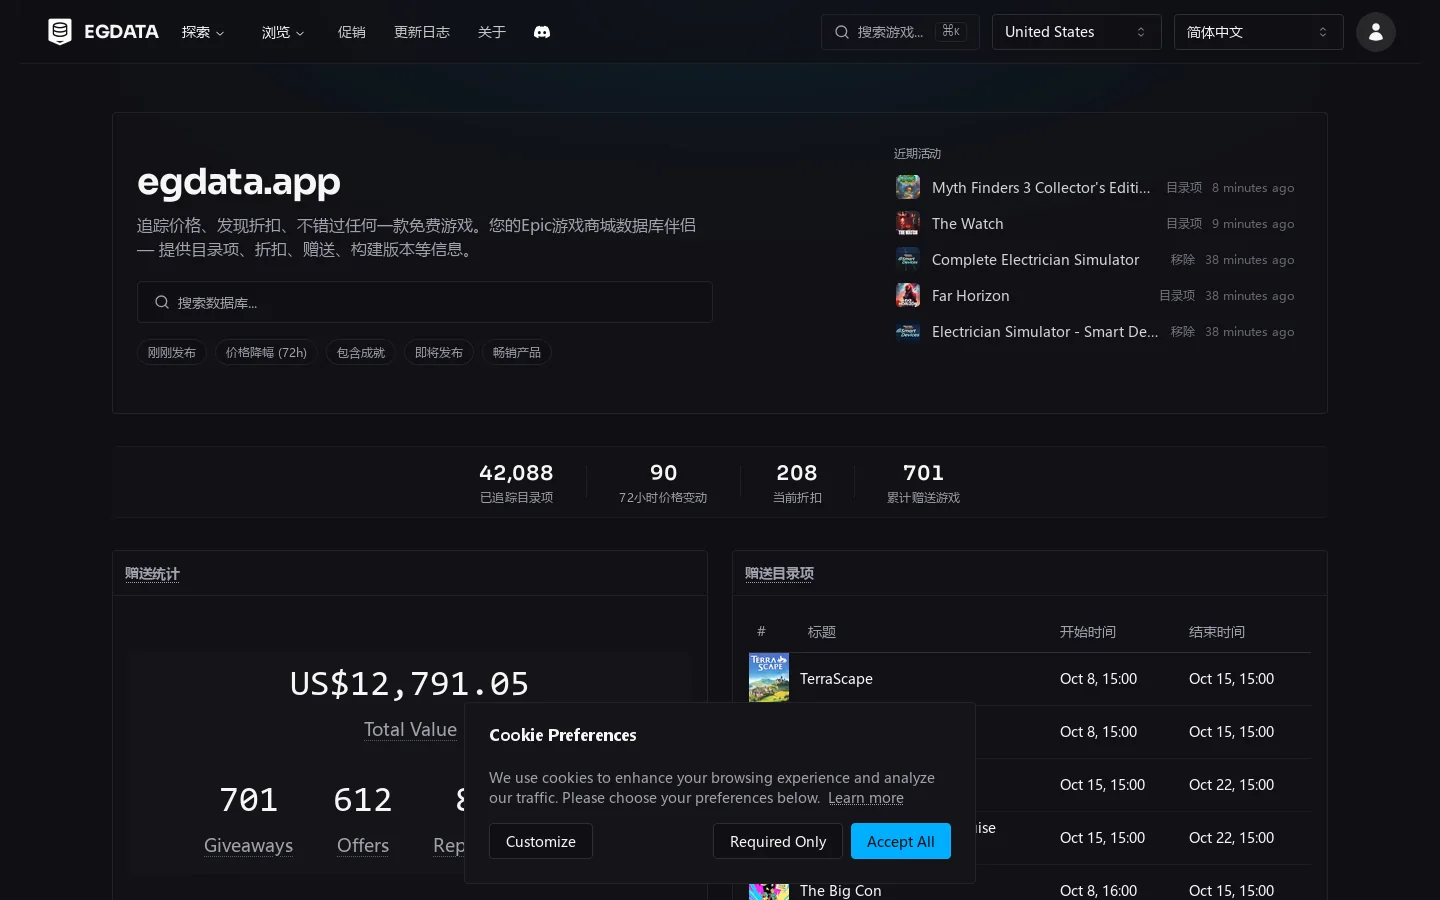Select the 刚刚发布 filter chip

tap(172, 352)
